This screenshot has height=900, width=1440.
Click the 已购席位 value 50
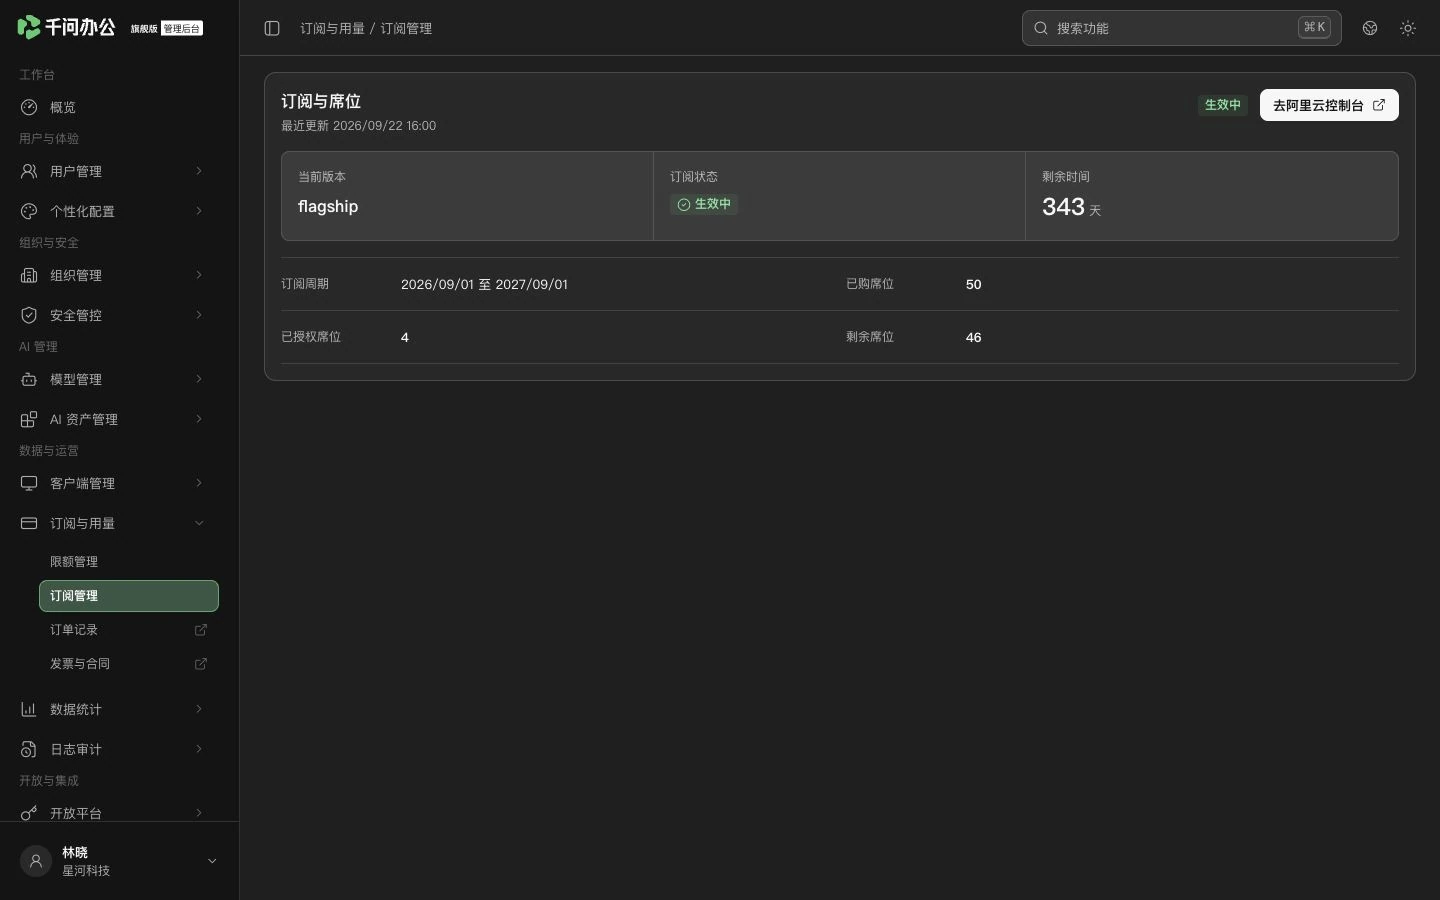974,284
